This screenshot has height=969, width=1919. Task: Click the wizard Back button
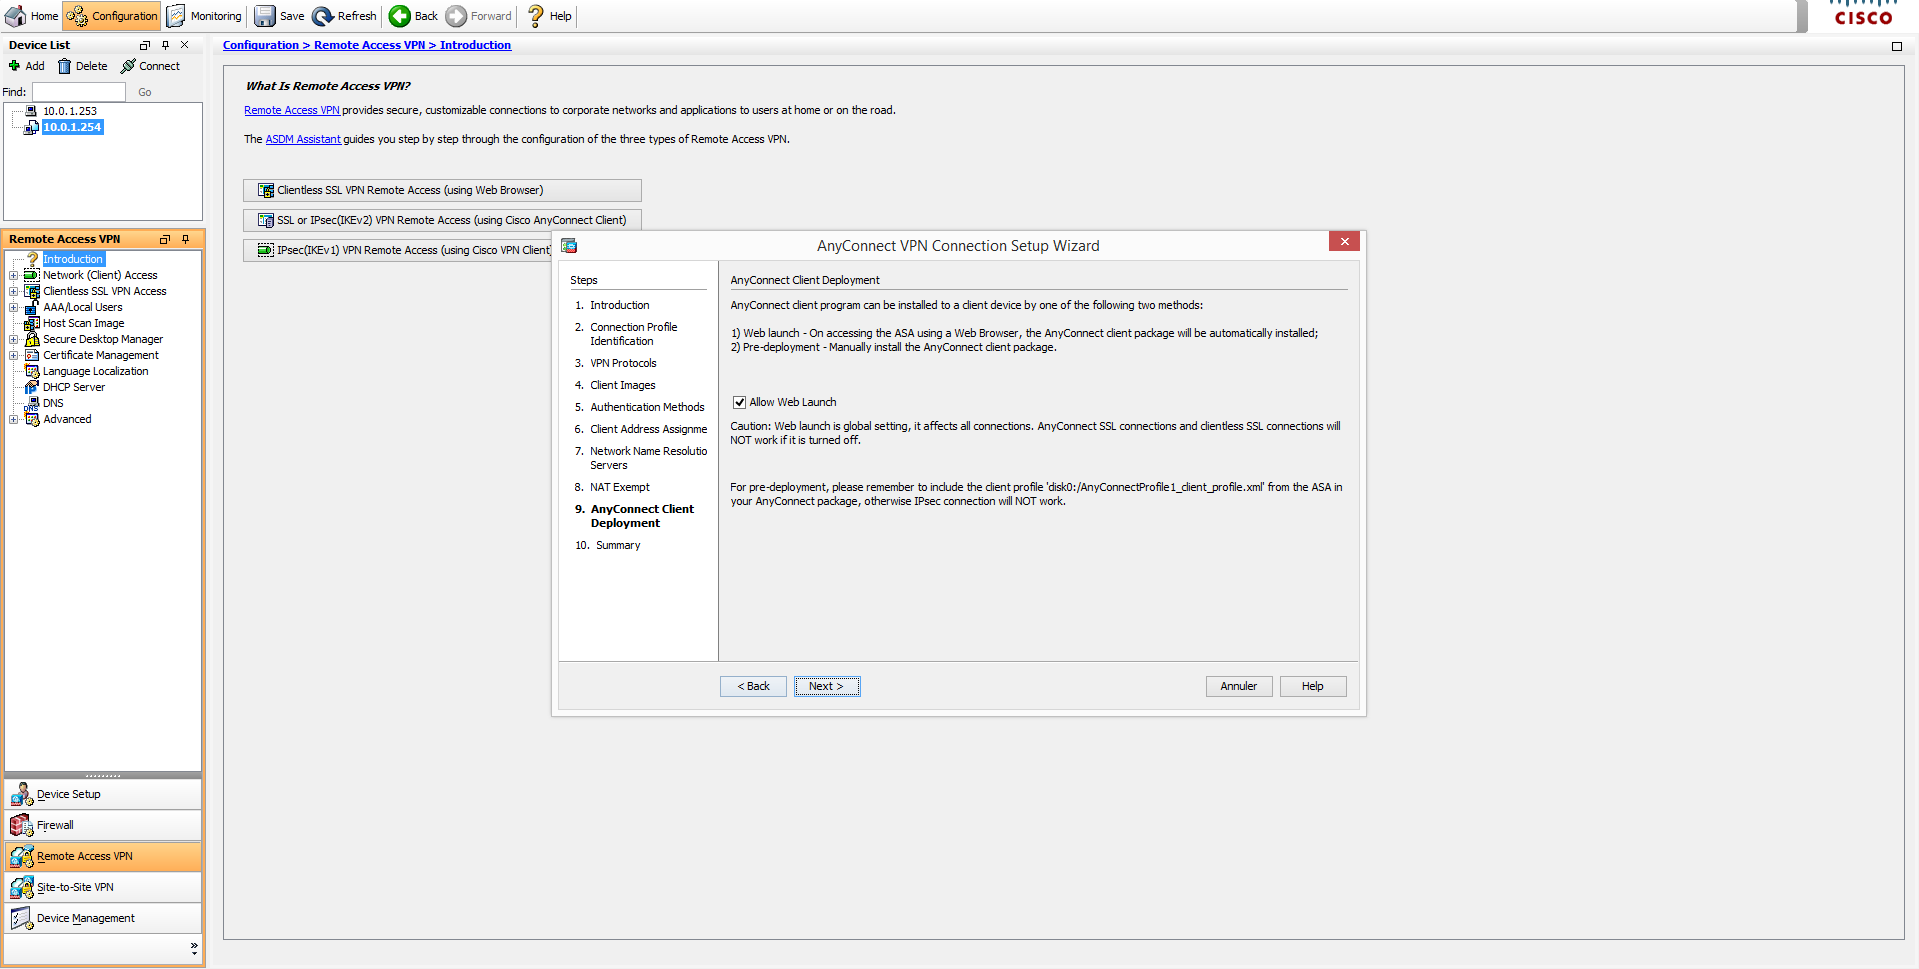coord(753,686)
